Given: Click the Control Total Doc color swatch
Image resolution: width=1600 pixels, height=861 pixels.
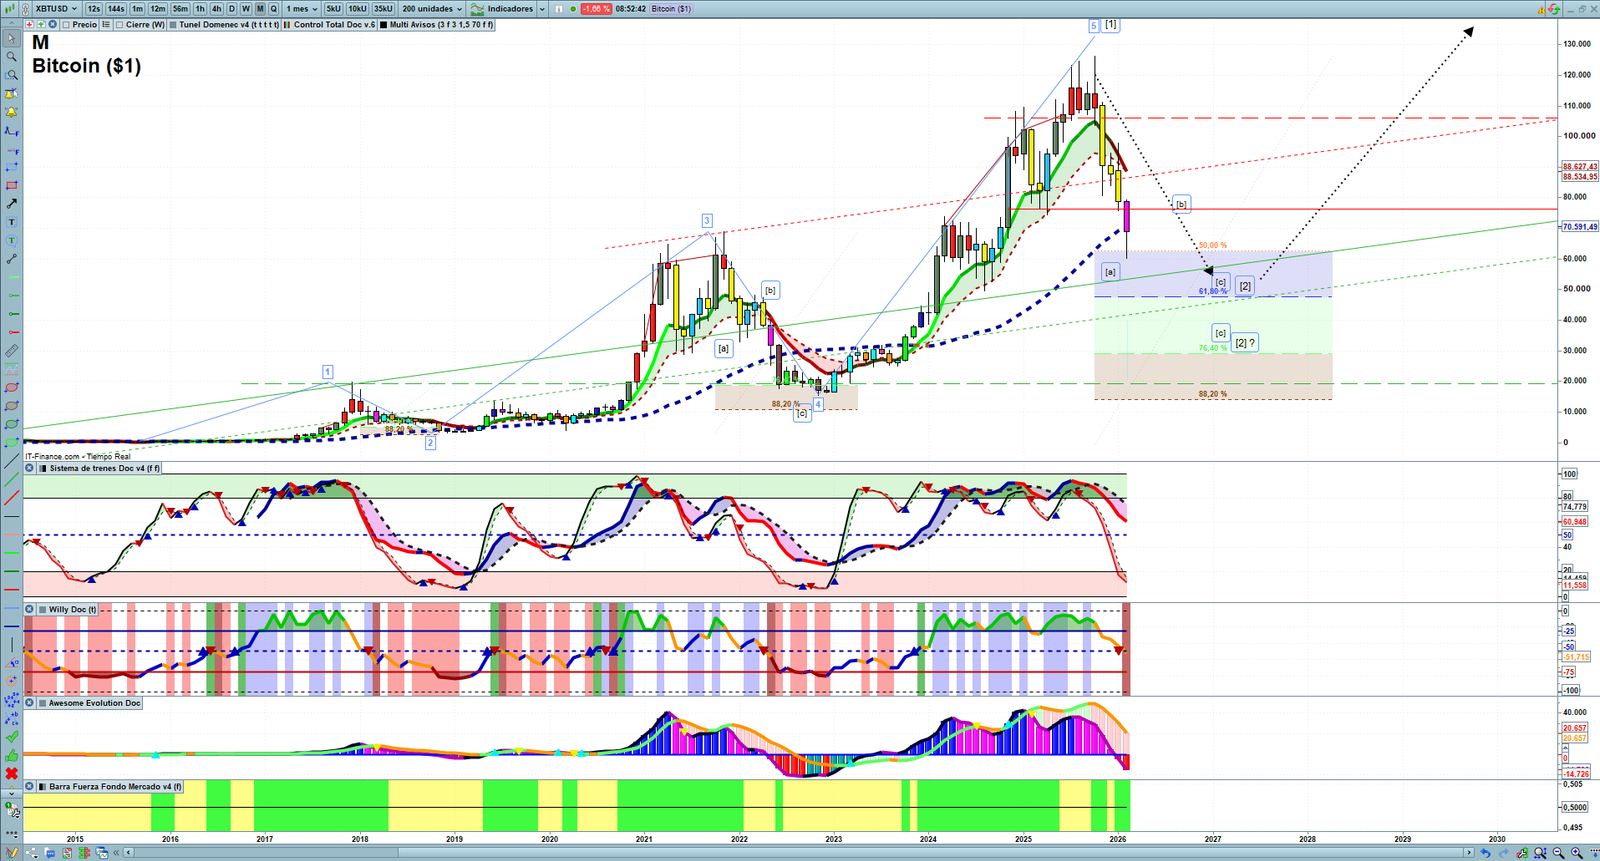Looking at the screenshot, I should (288, 25).
